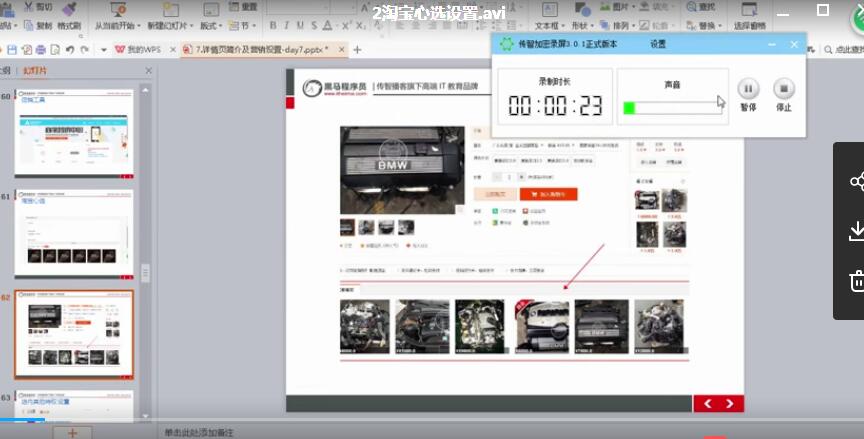
Task: Pause the screen recording
Action: click(747, 89)
